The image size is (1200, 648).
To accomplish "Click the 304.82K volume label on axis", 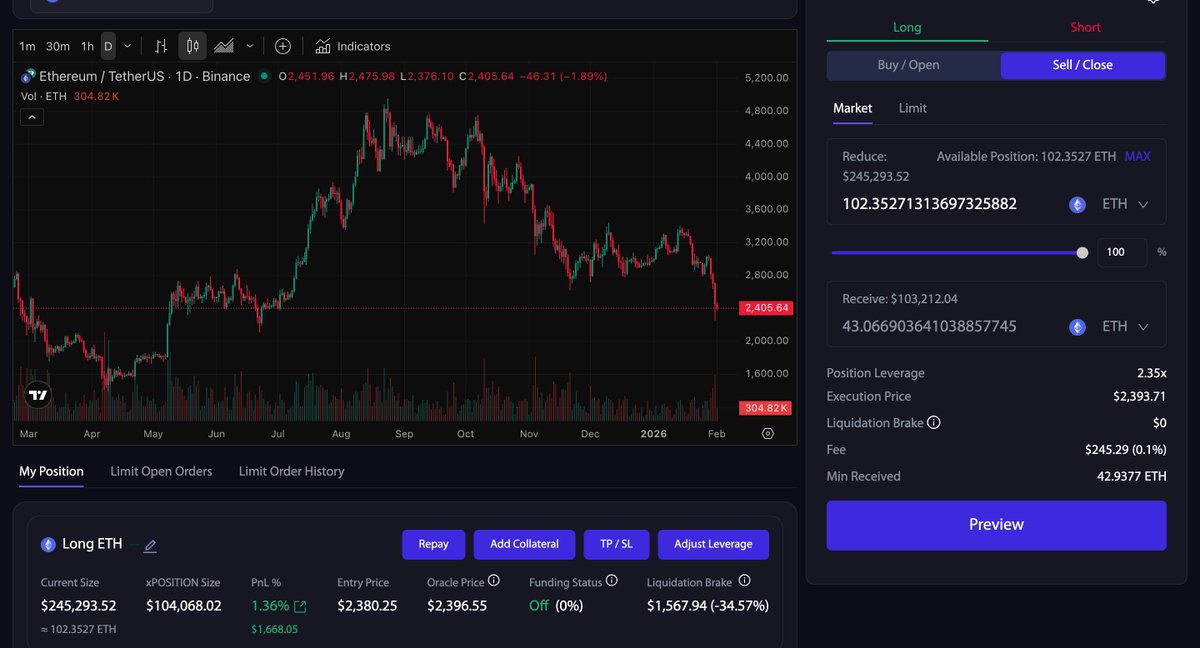I will coord(767,408).
